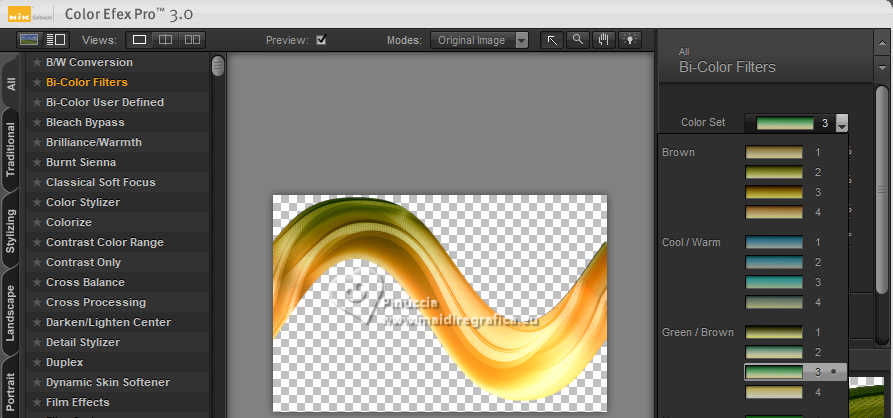
Task: Toggle favorite star for Burnt Sienna
Action: pyautogui.click(x=37, y=162)
